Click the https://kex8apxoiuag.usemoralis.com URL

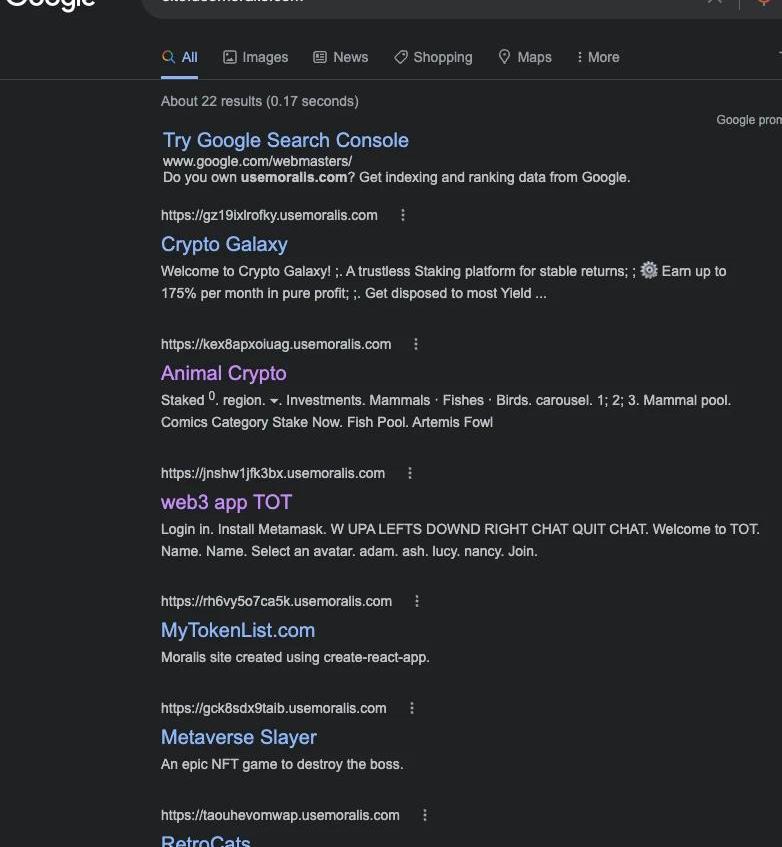(x=276, y=344)
